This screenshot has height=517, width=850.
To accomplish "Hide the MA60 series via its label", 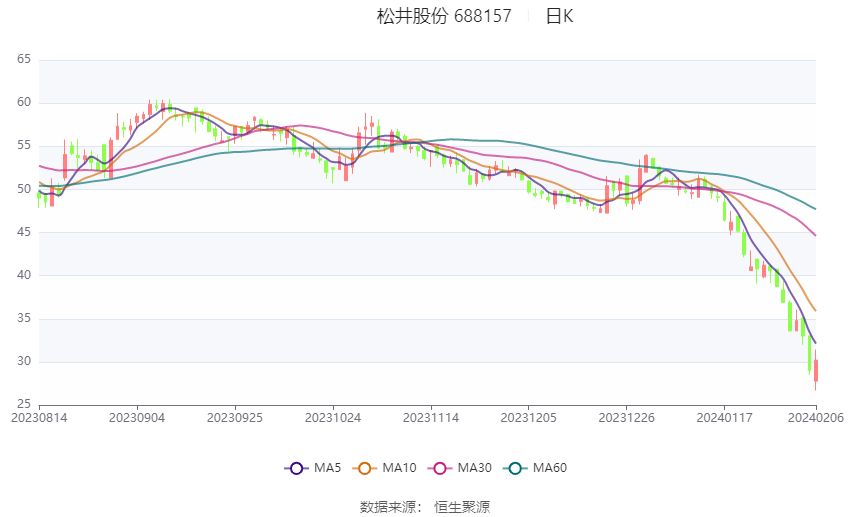I will tap(550, 468).
